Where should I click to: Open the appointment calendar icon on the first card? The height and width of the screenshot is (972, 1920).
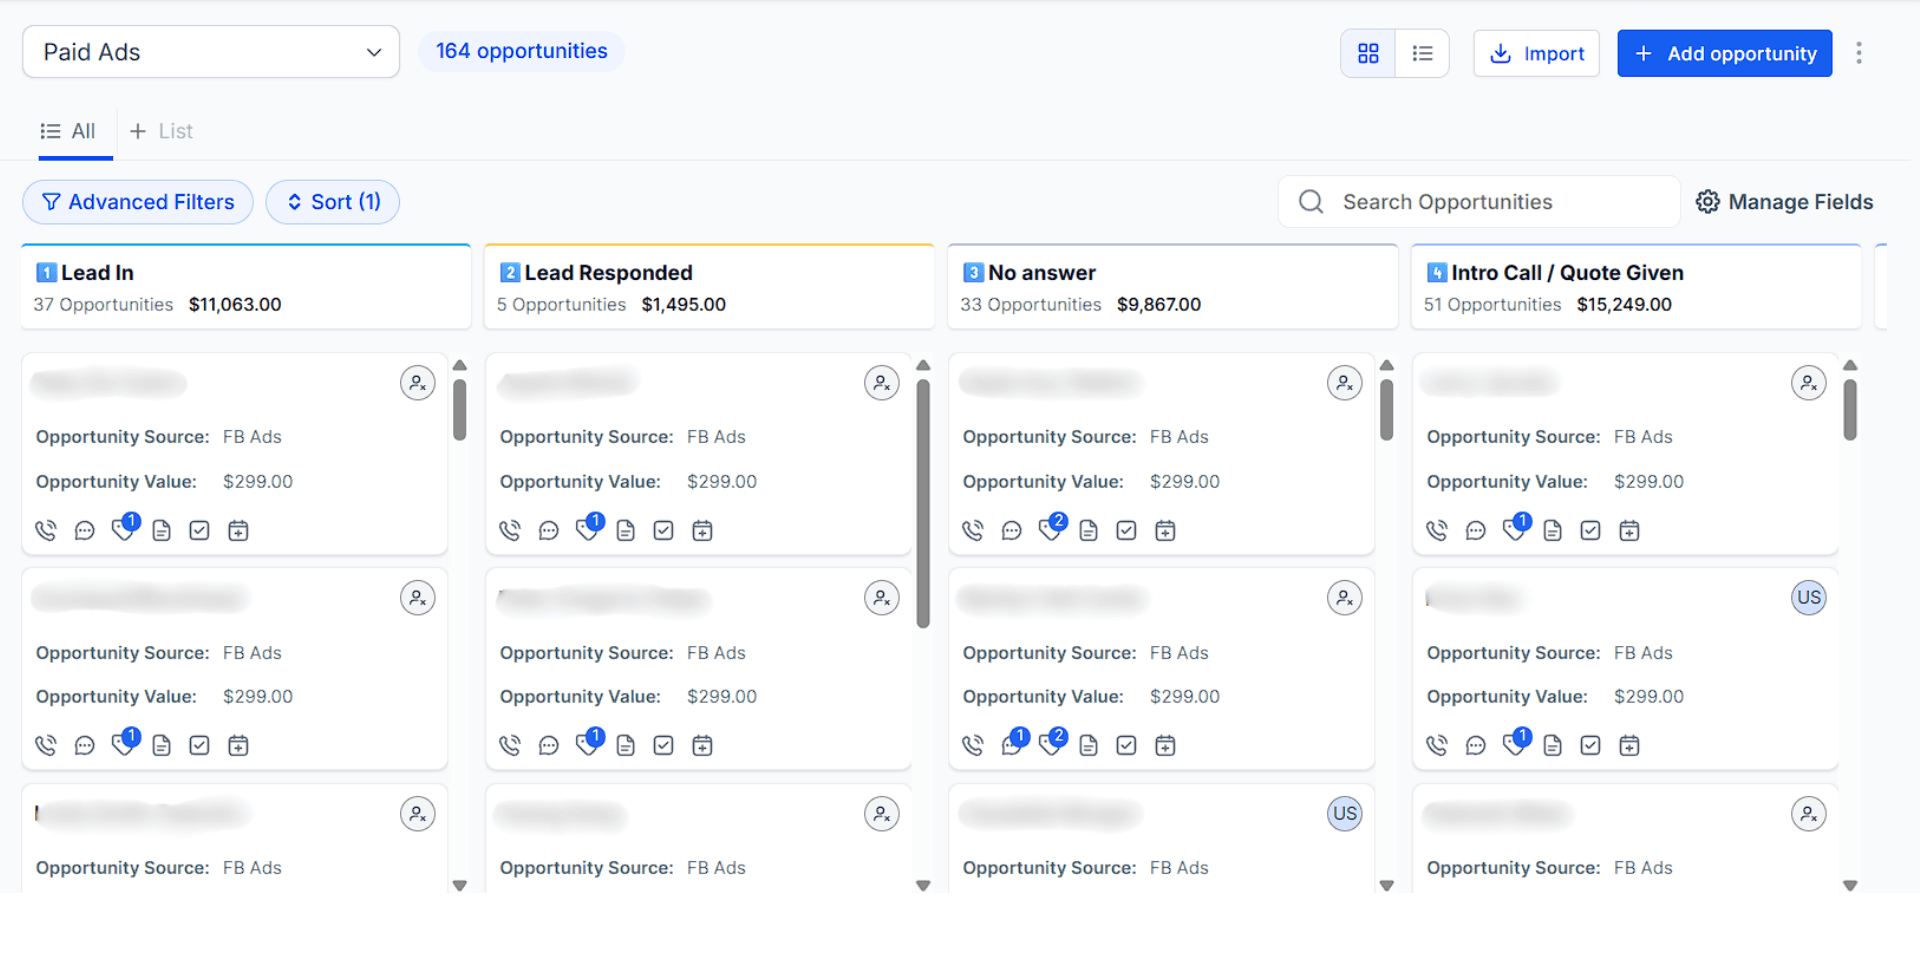click(x=238, y=530)
